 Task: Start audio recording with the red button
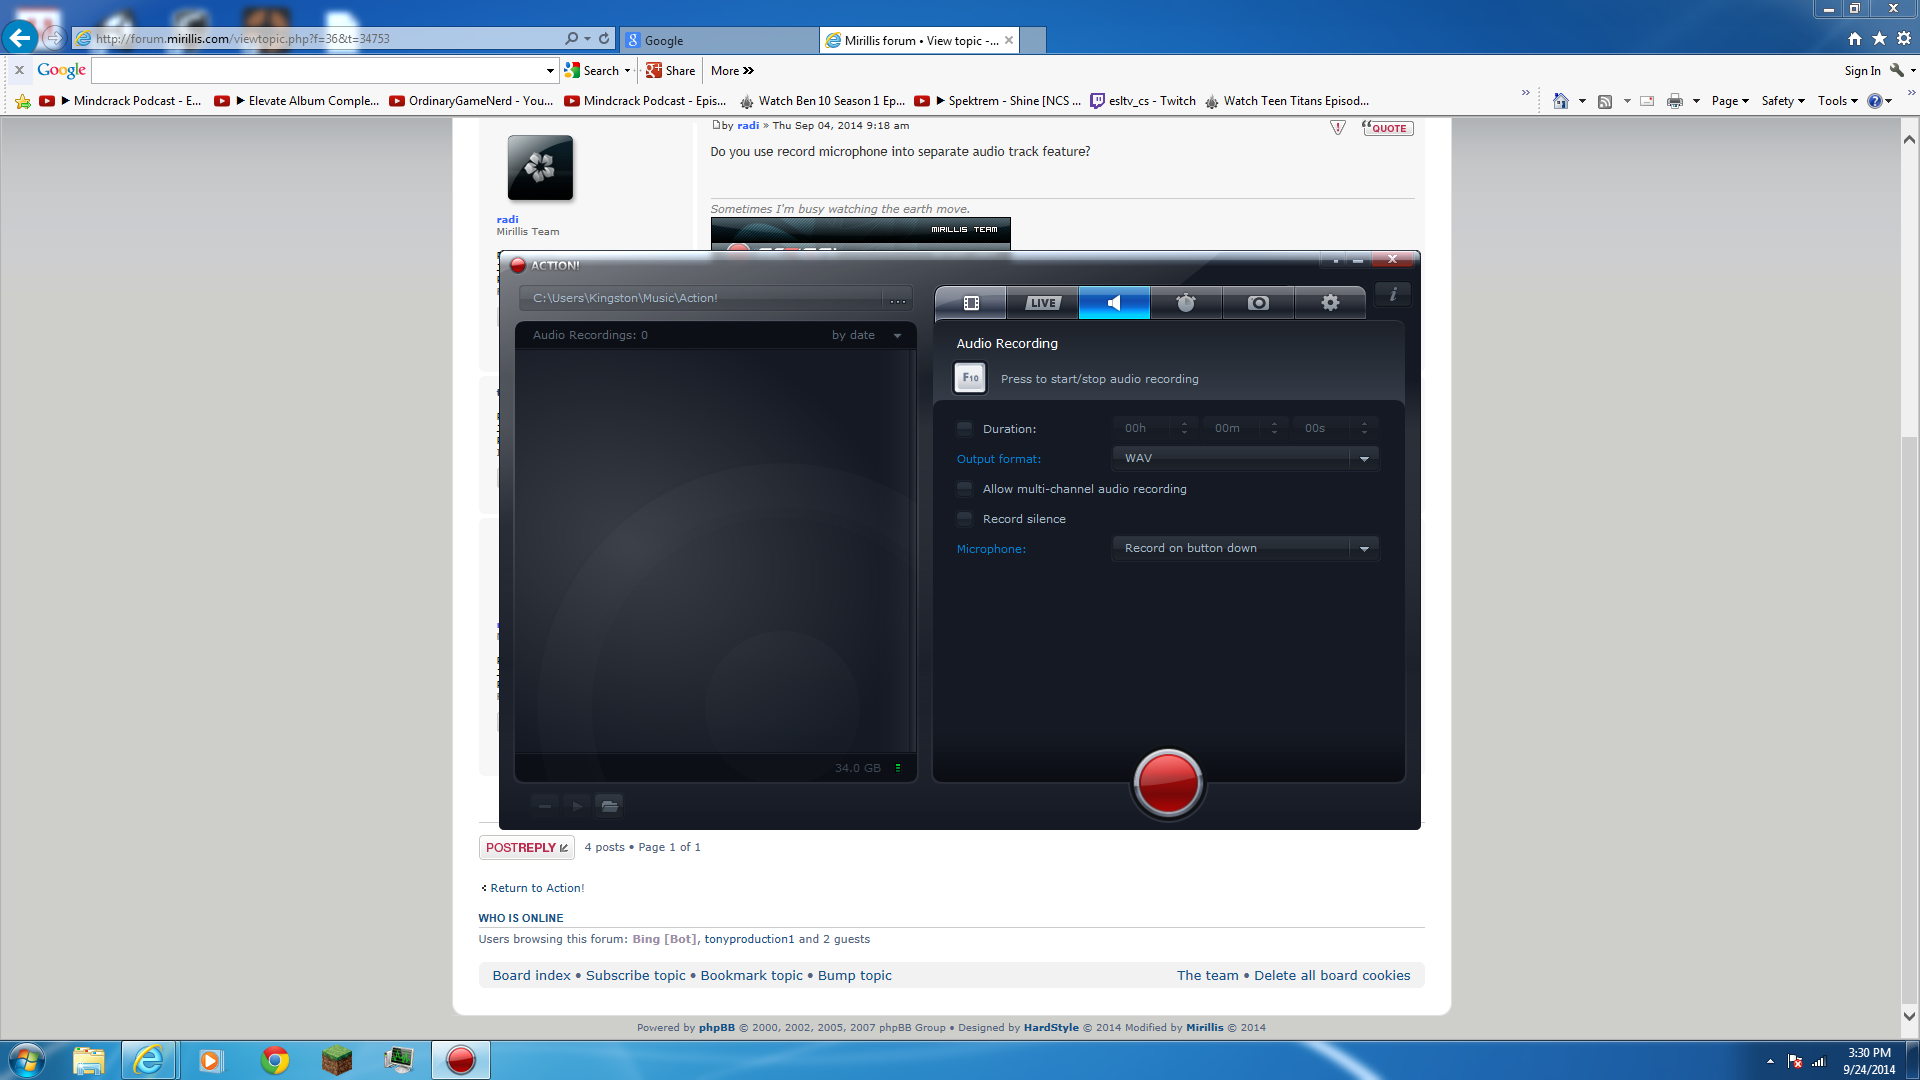point(1167,782)
